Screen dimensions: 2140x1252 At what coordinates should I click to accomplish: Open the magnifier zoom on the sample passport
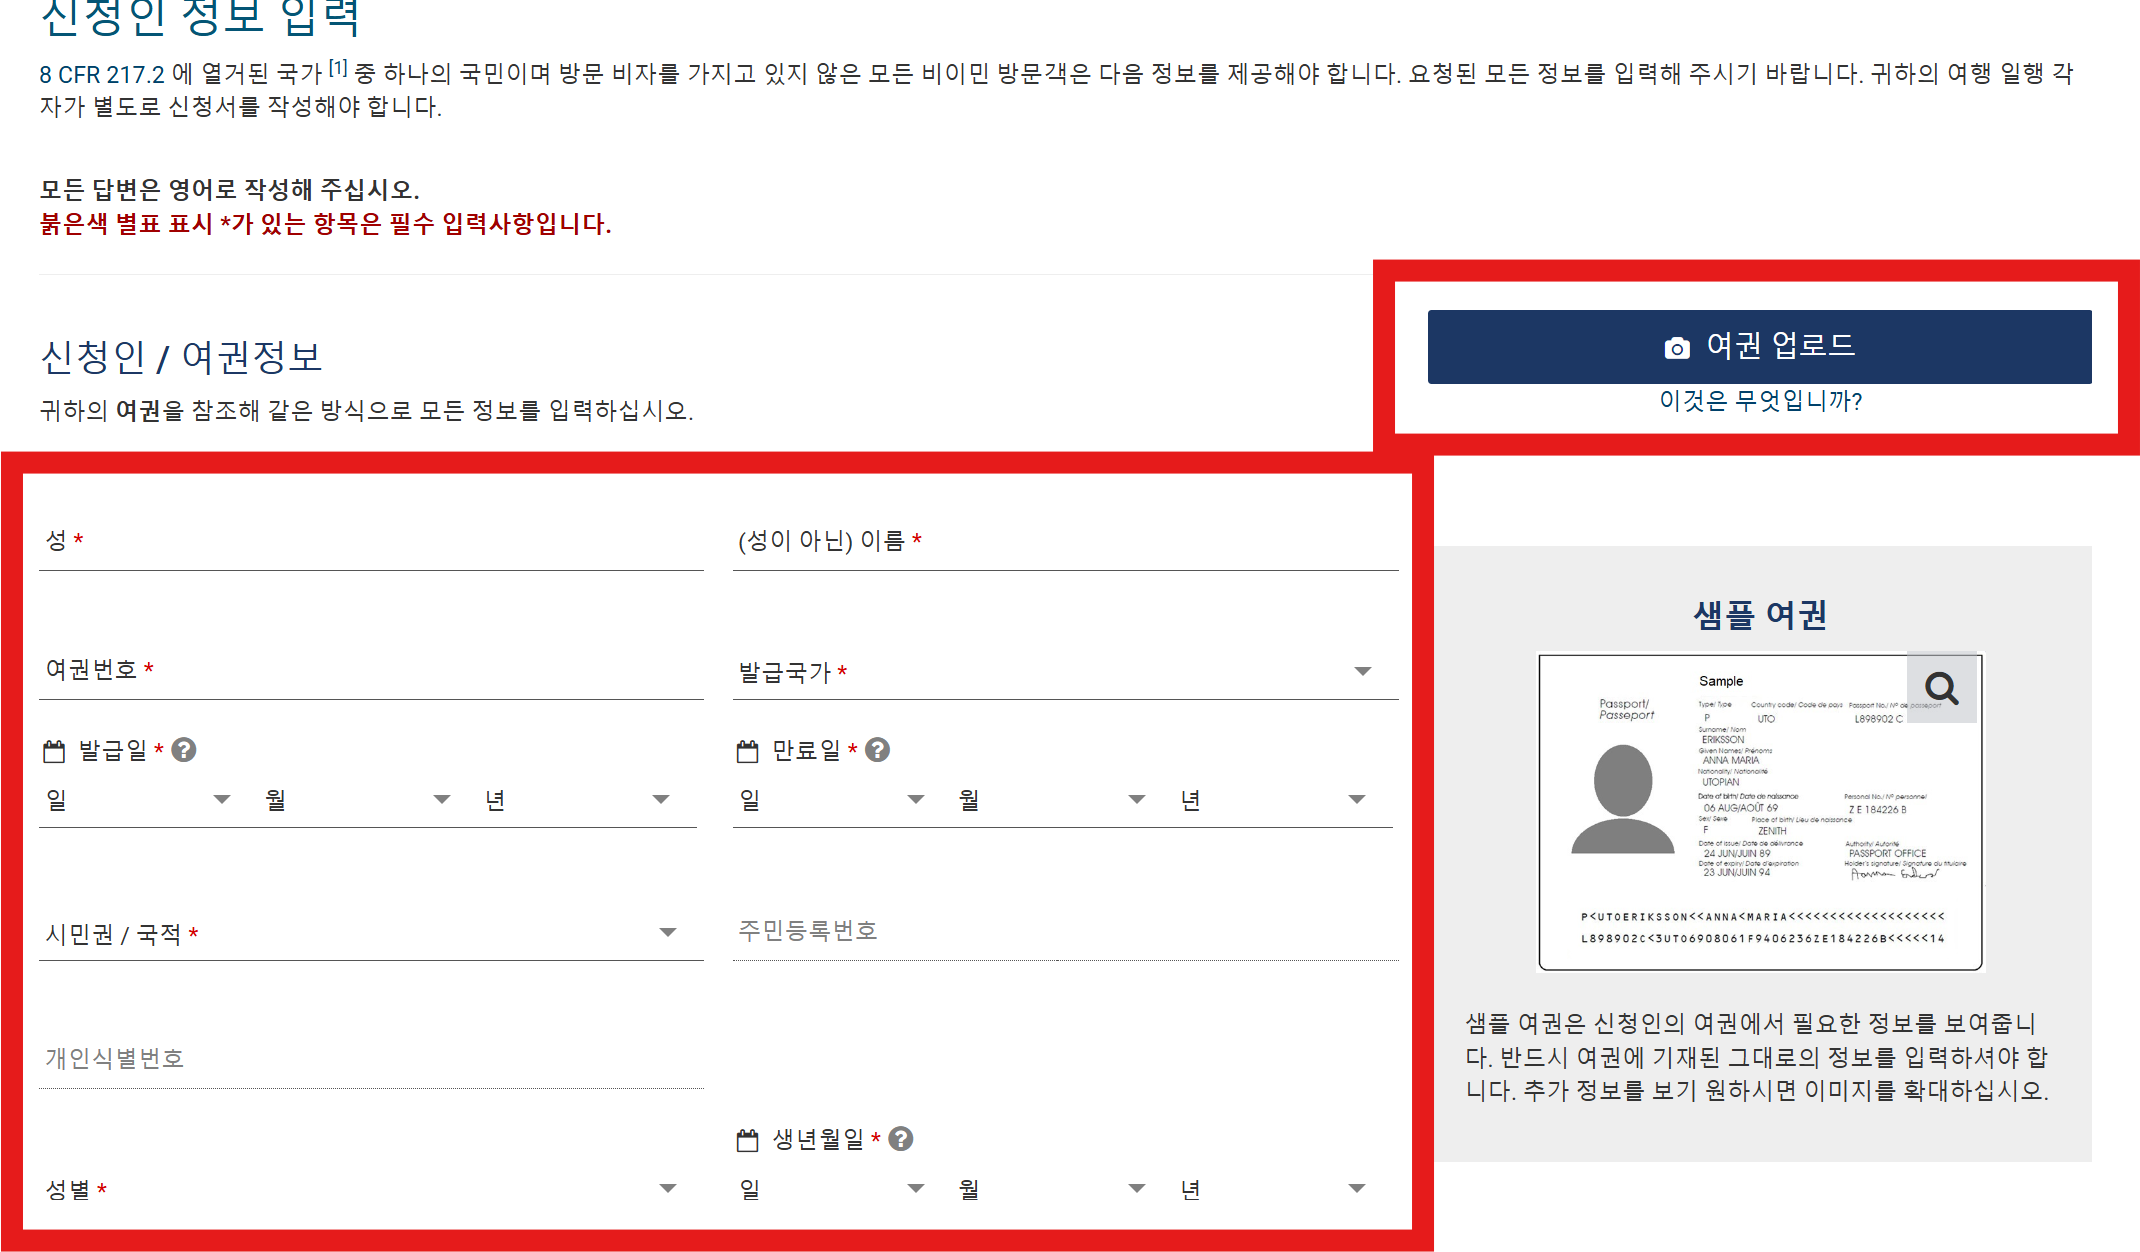pyautogui.click(x=1943, y=688)
